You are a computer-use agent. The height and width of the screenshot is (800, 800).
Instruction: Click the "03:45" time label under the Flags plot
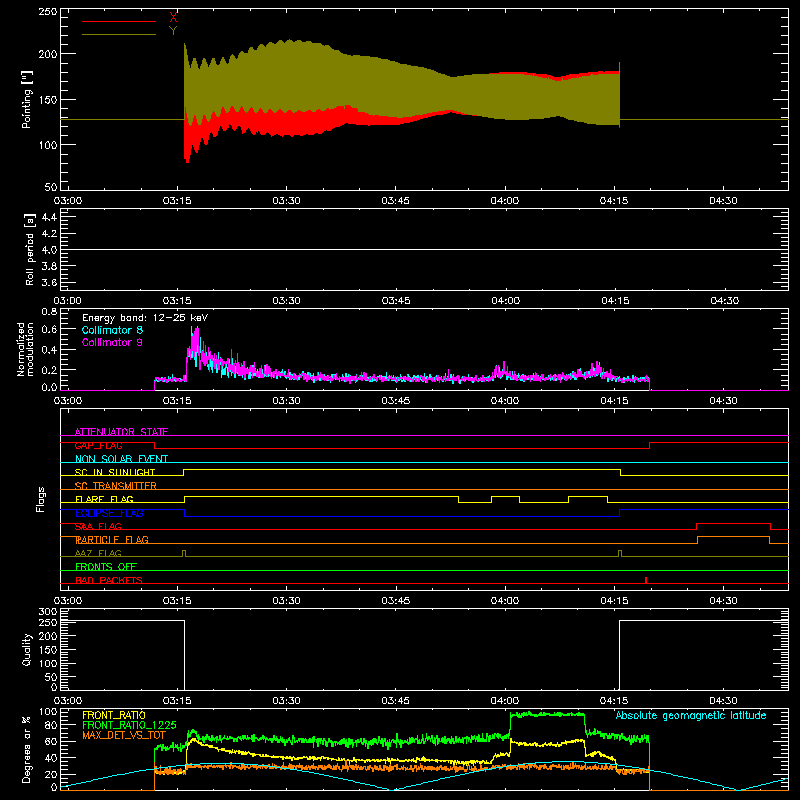pos(396,601)
